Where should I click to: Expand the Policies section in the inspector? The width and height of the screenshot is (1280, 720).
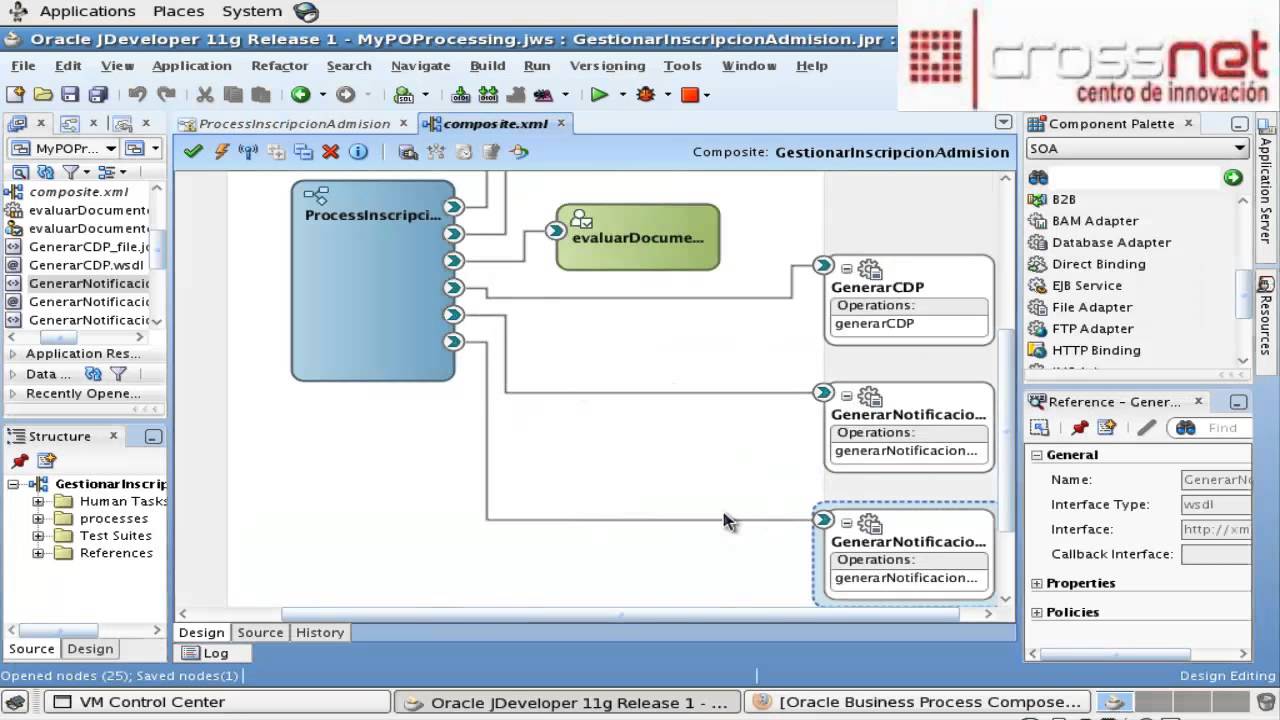(1037, 612)
